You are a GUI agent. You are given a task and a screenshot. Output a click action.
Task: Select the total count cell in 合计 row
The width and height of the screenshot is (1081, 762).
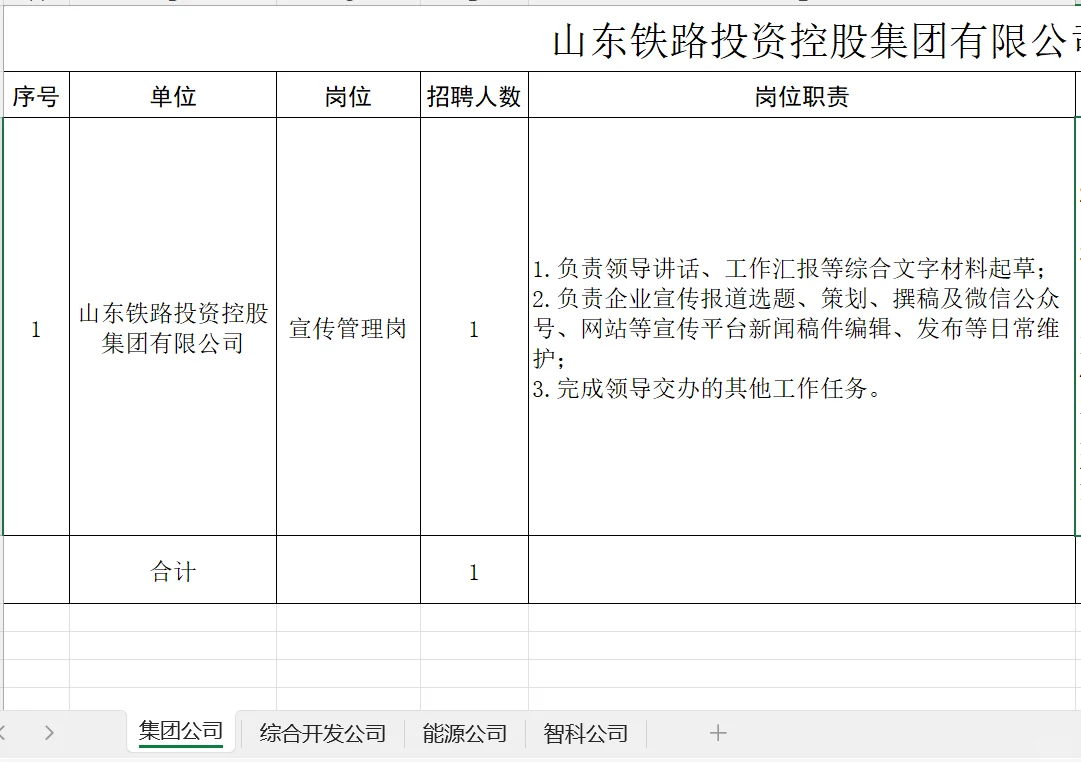[x=474, y=570]
